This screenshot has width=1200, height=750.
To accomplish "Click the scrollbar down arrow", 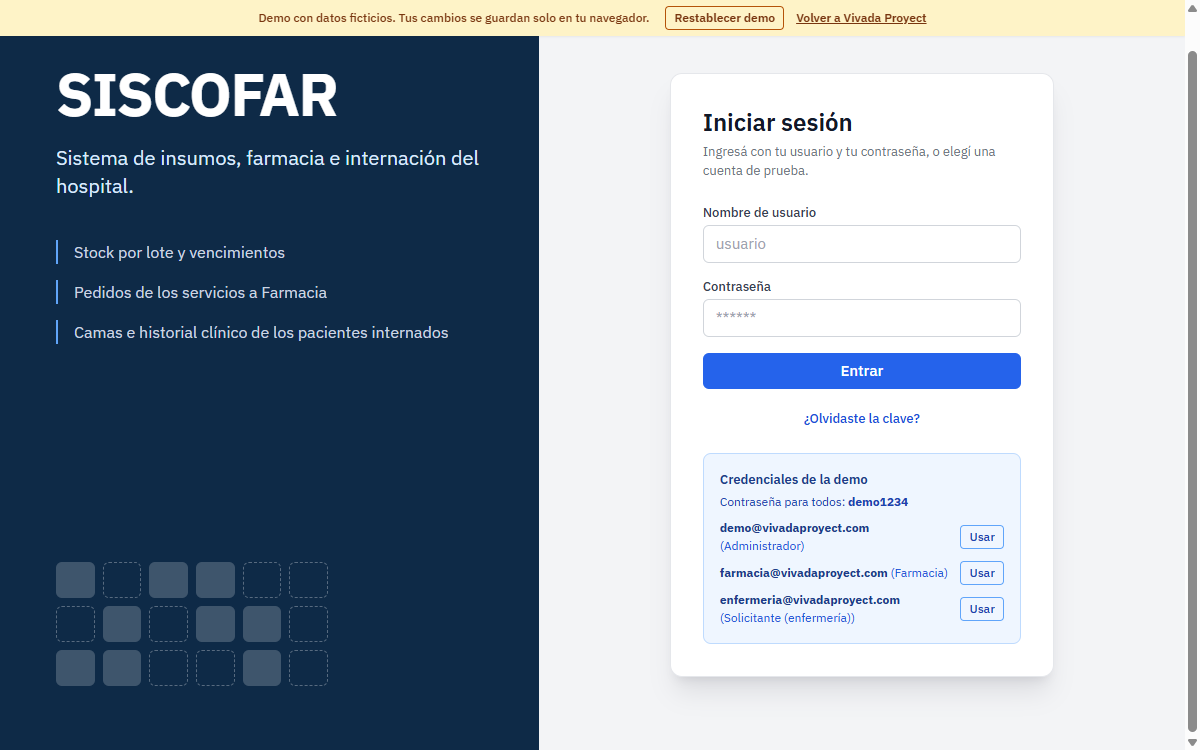I will [x=1191, y=742].
